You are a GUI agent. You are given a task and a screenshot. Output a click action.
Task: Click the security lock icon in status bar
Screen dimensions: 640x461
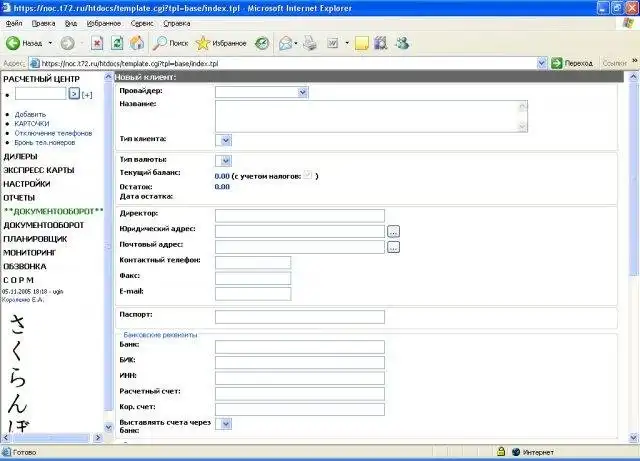click(501, 452)
